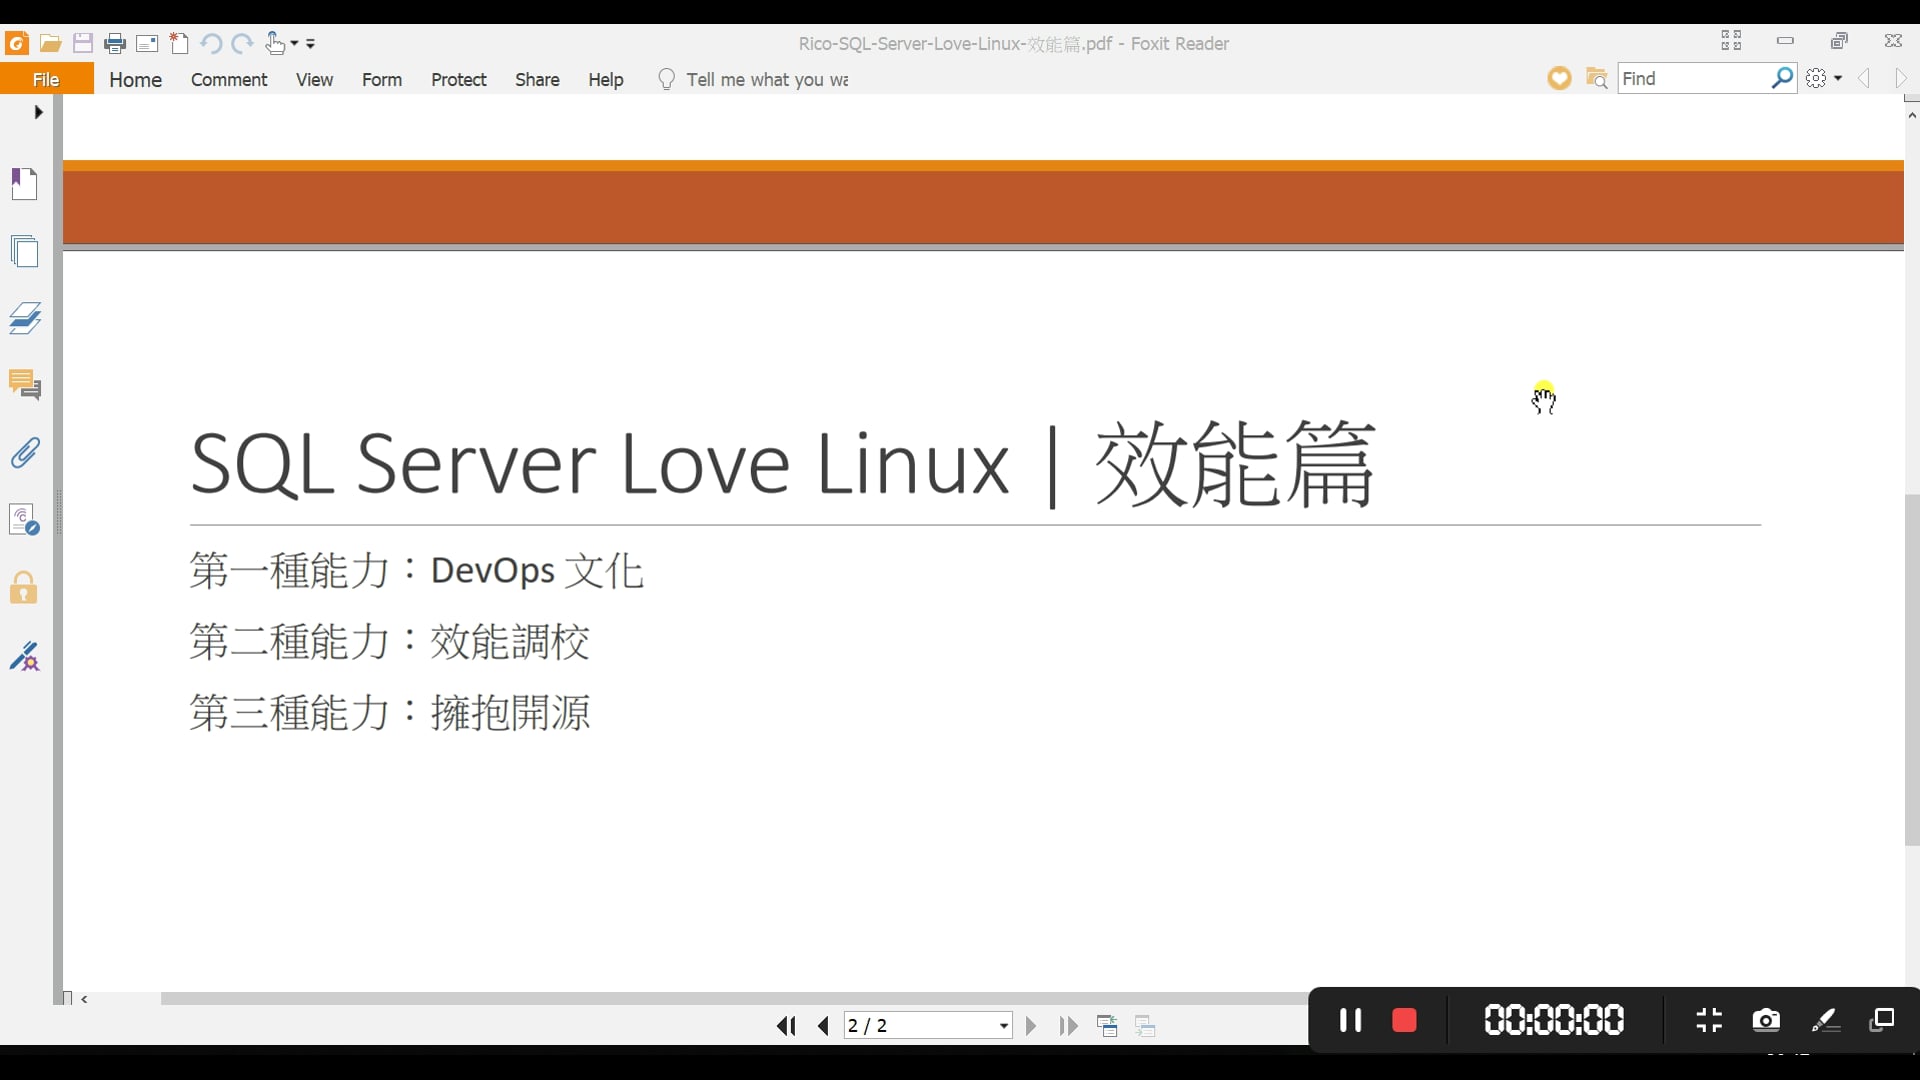
Task: Open the Attachments paperclip panel
Action: [x=25, y=452]
